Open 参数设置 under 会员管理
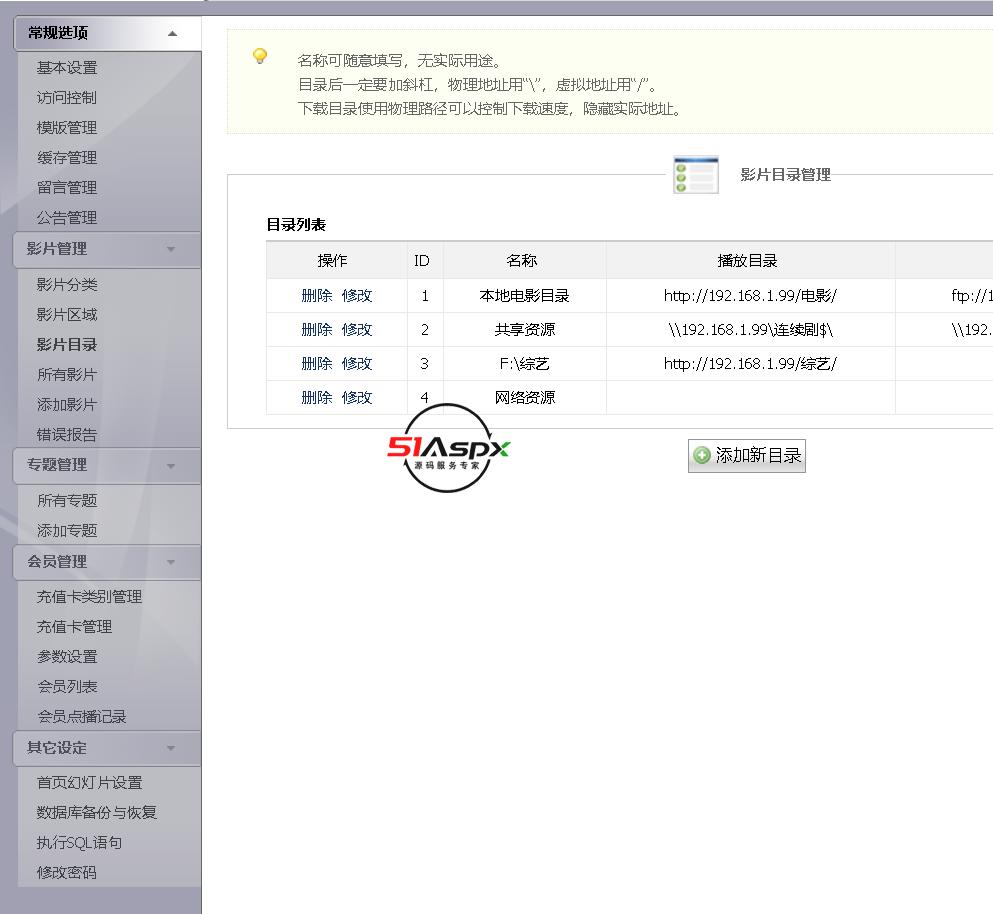 pyautogui.click(x=66, y=657)
